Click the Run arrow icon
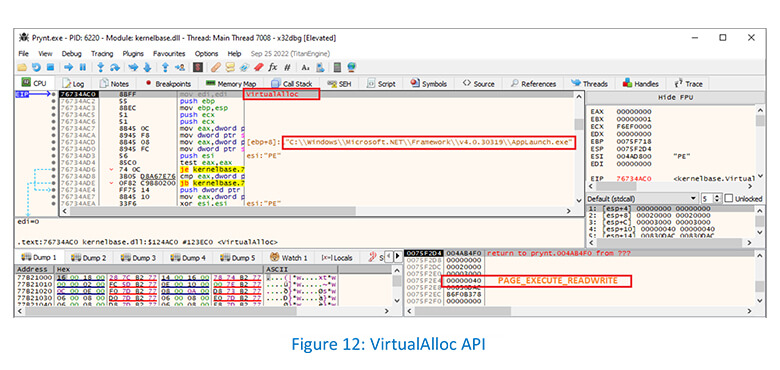Screen dimensions: 780x370 click(x=69, y=67)
